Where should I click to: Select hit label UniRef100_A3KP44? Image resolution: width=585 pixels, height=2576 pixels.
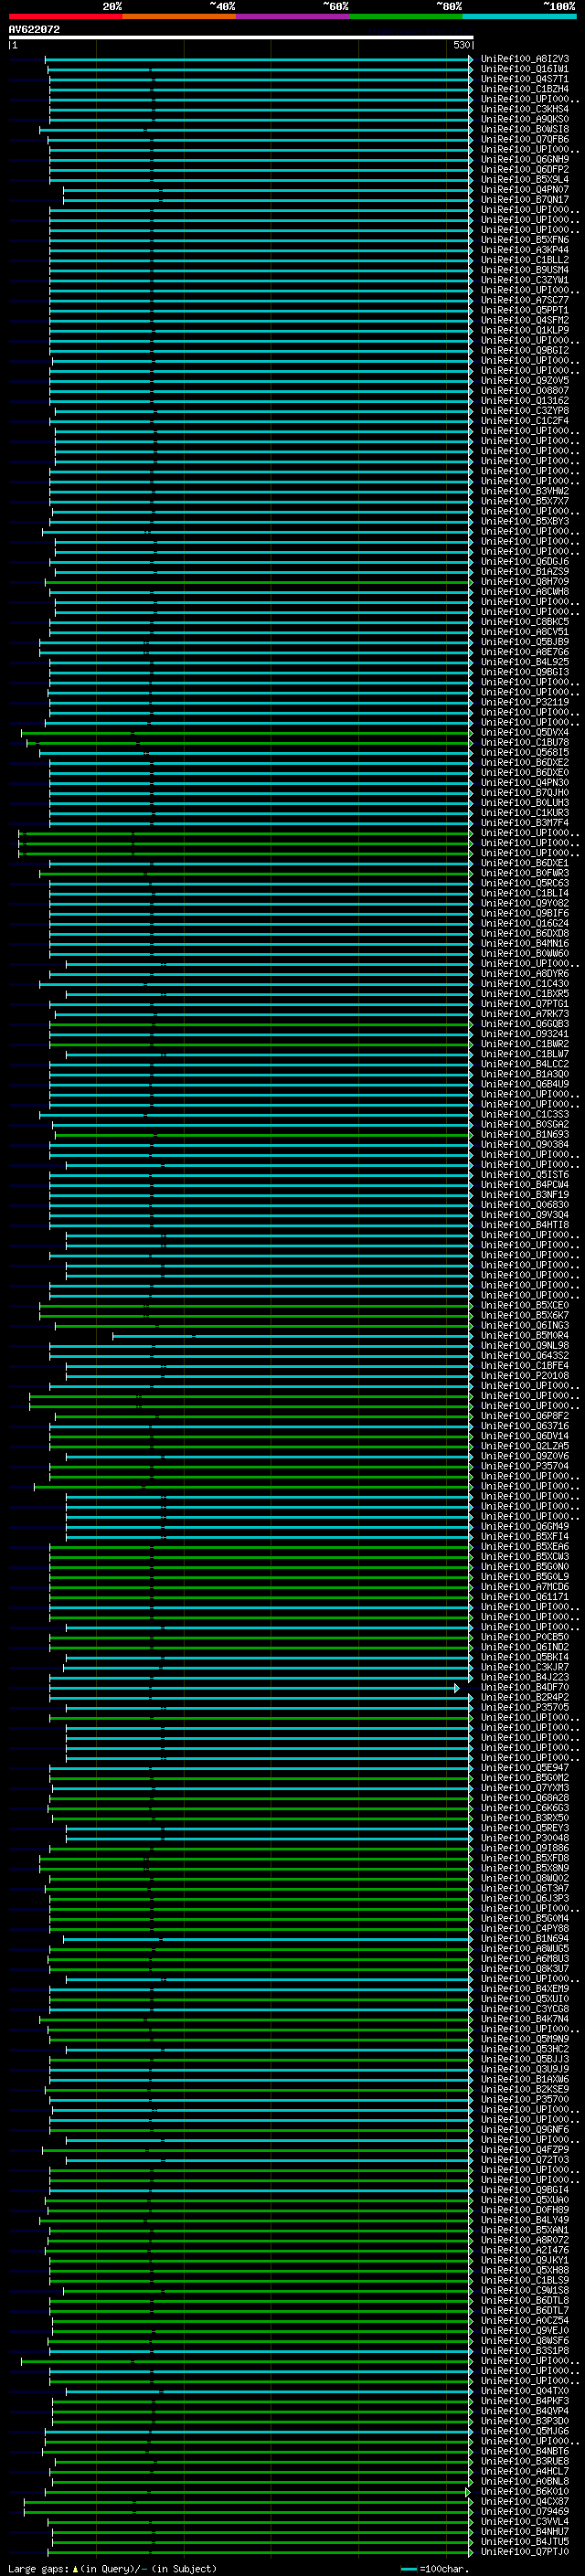click(524, 250)
